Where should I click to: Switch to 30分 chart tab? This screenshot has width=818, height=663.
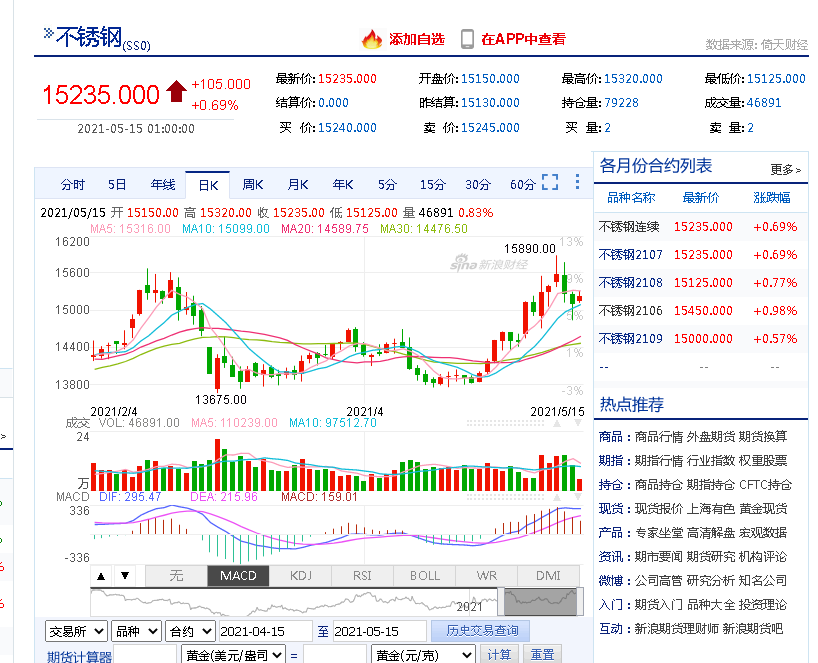pos(478,185)
